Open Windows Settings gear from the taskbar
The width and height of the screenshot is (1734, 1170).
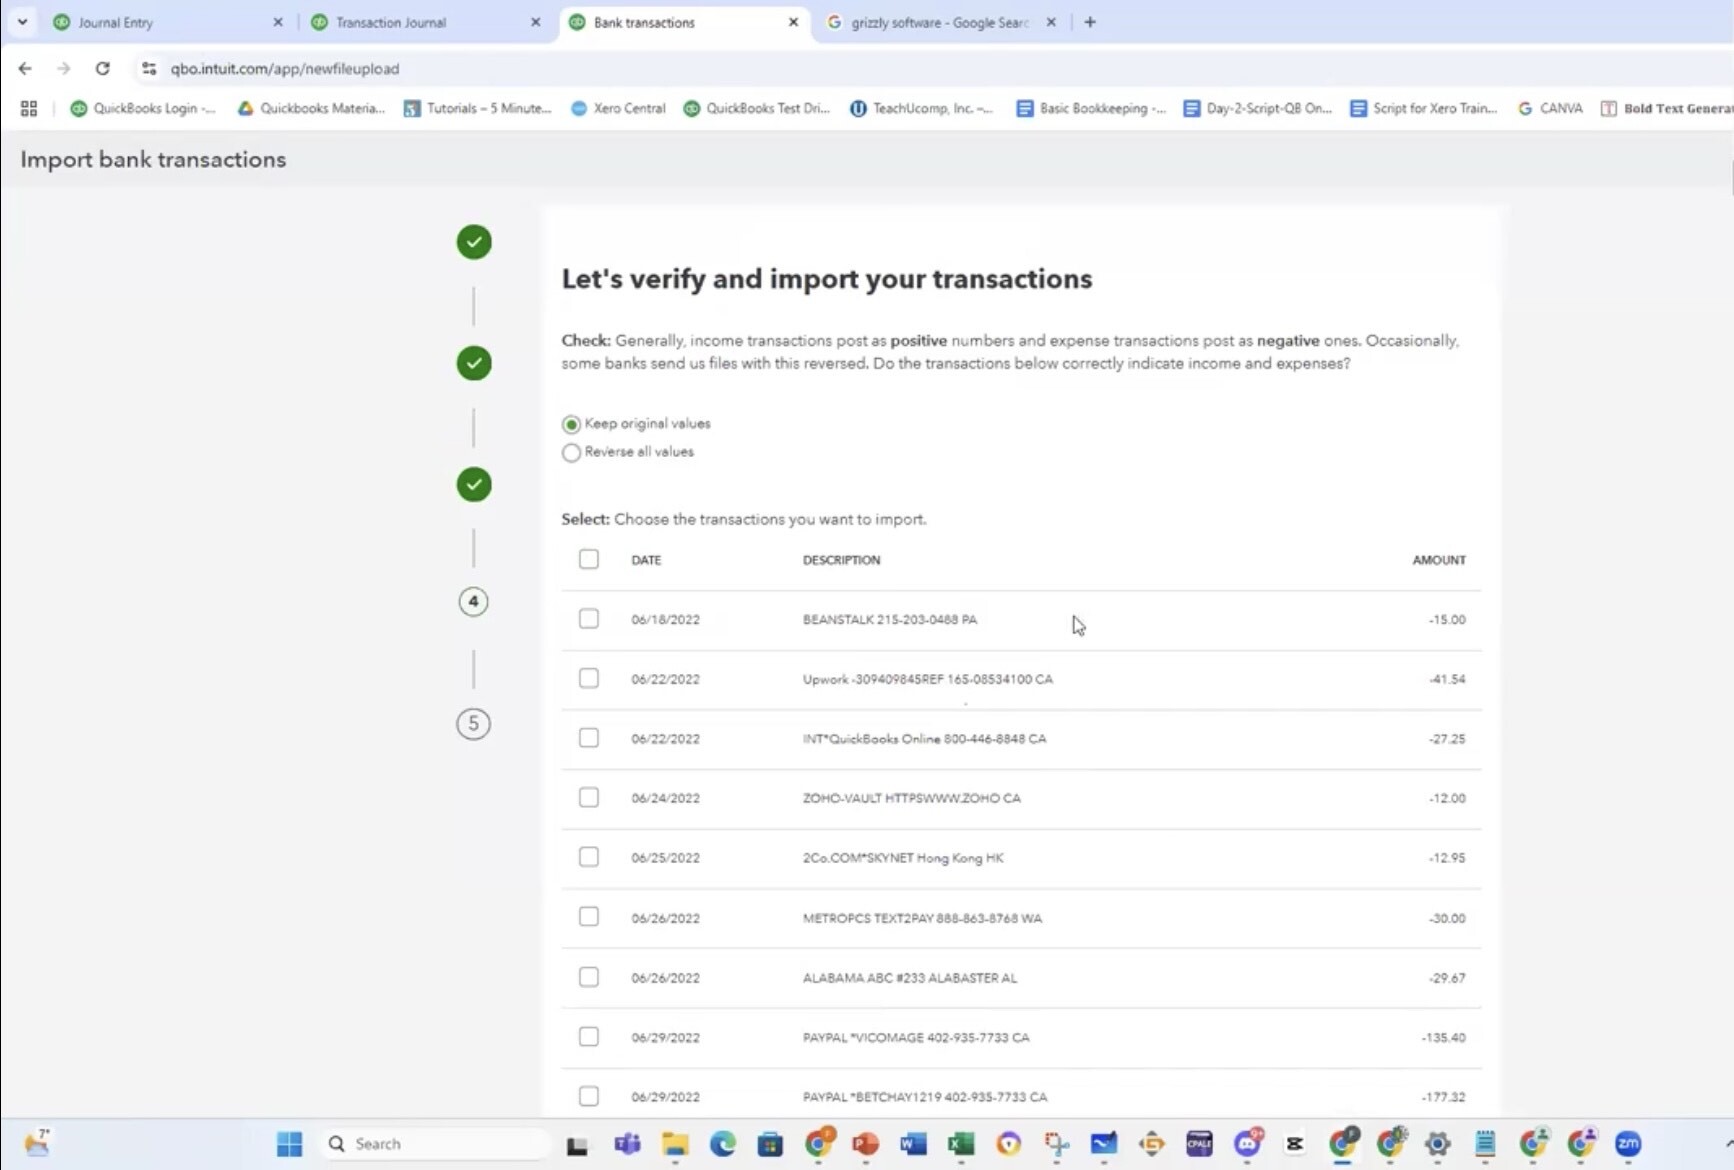click(x=1438, y=1144)
